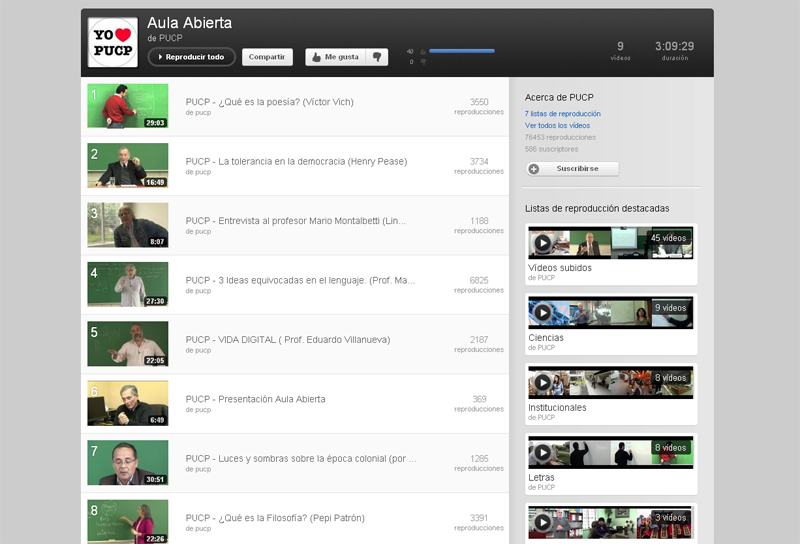Image resolution: width=800 pixels, height=544 pixels.
Task: Play the Ciencias playlist icon
Action: pos(542,313)
